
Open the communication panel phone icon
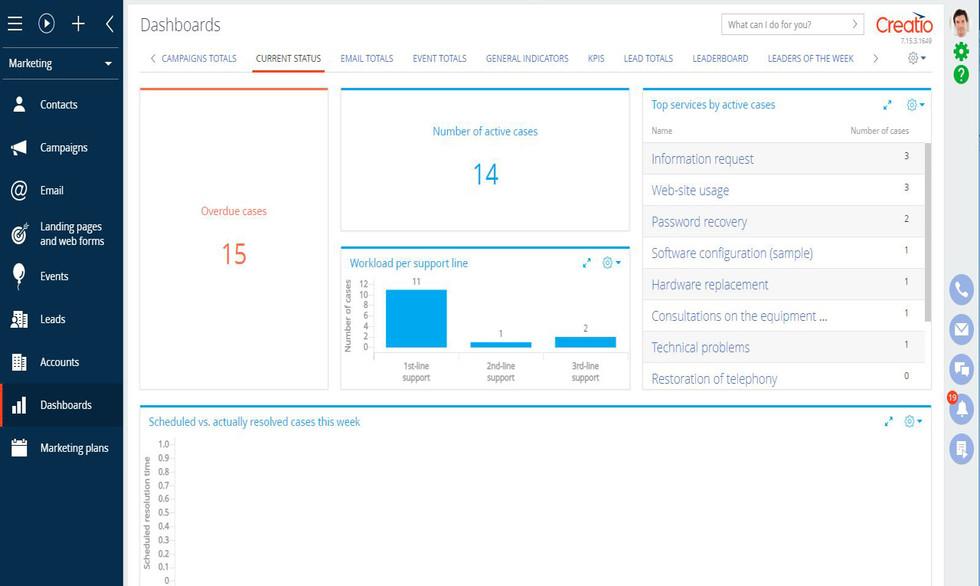[x=959, y=290]
